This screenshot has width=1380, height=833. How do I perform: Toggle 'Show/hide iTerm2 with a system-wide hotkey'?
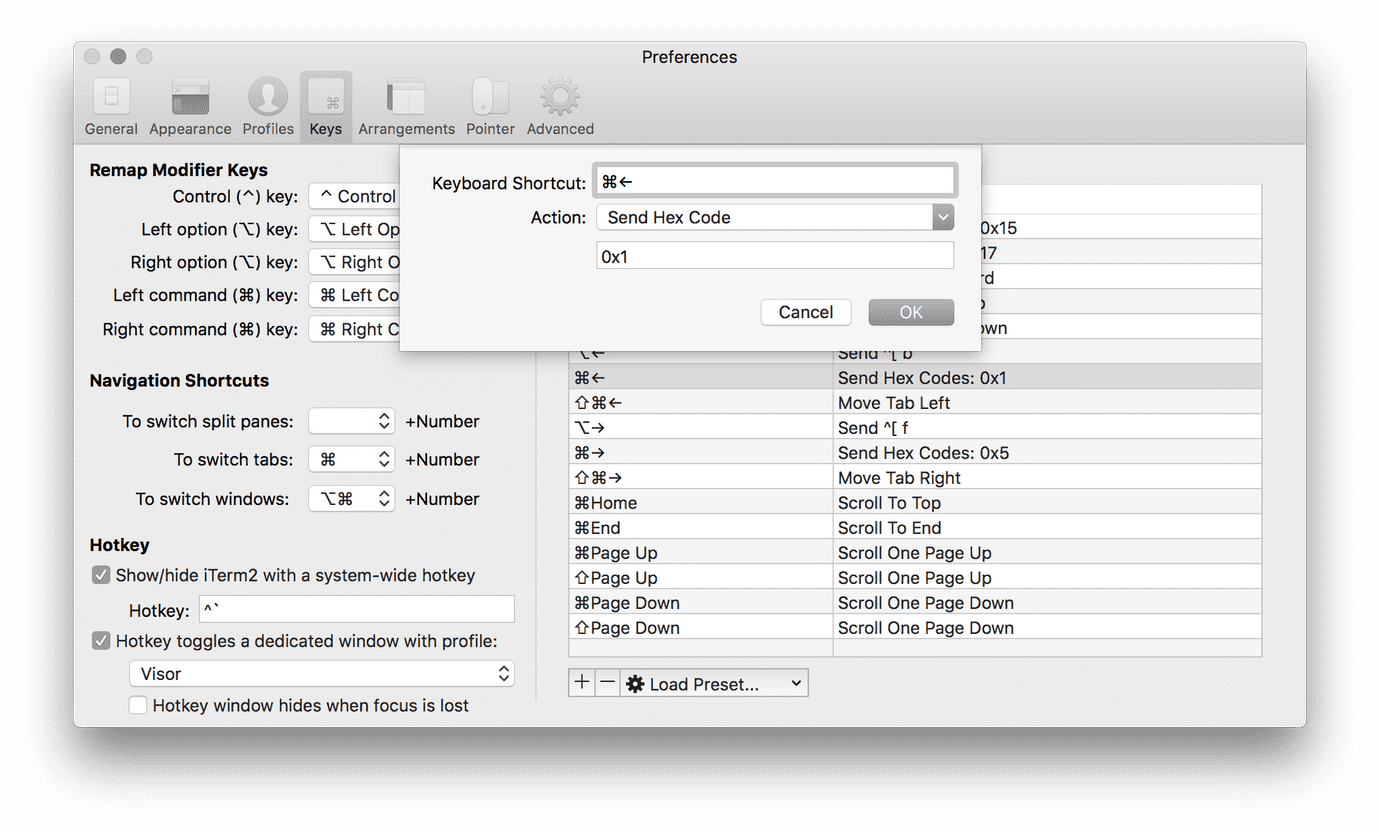tap(100, 575)
